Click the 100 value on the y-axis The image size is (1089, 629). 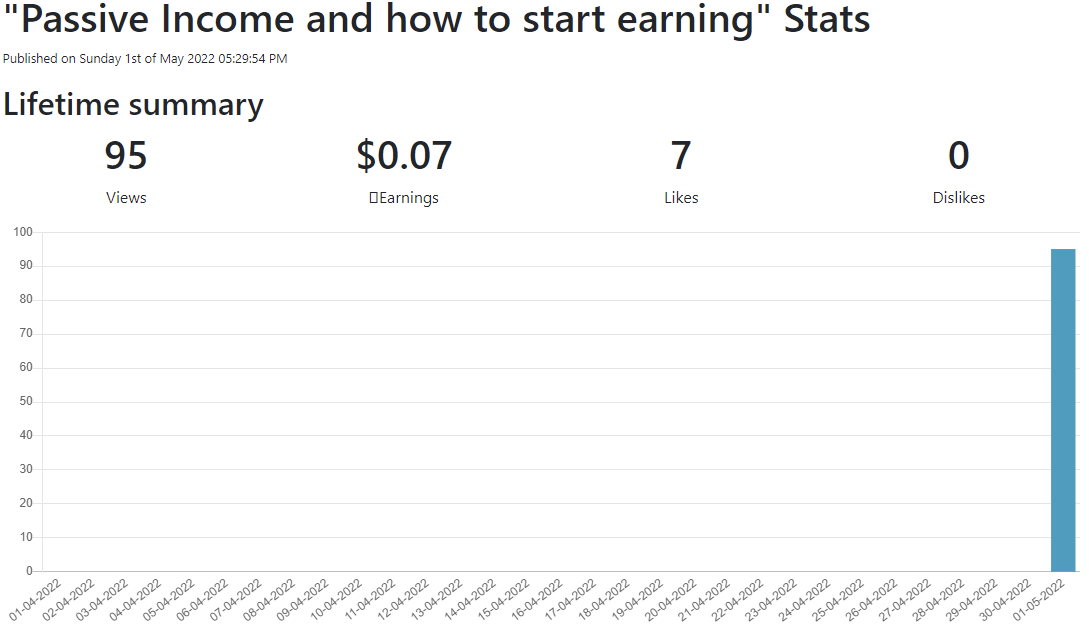tap(23, 232)
